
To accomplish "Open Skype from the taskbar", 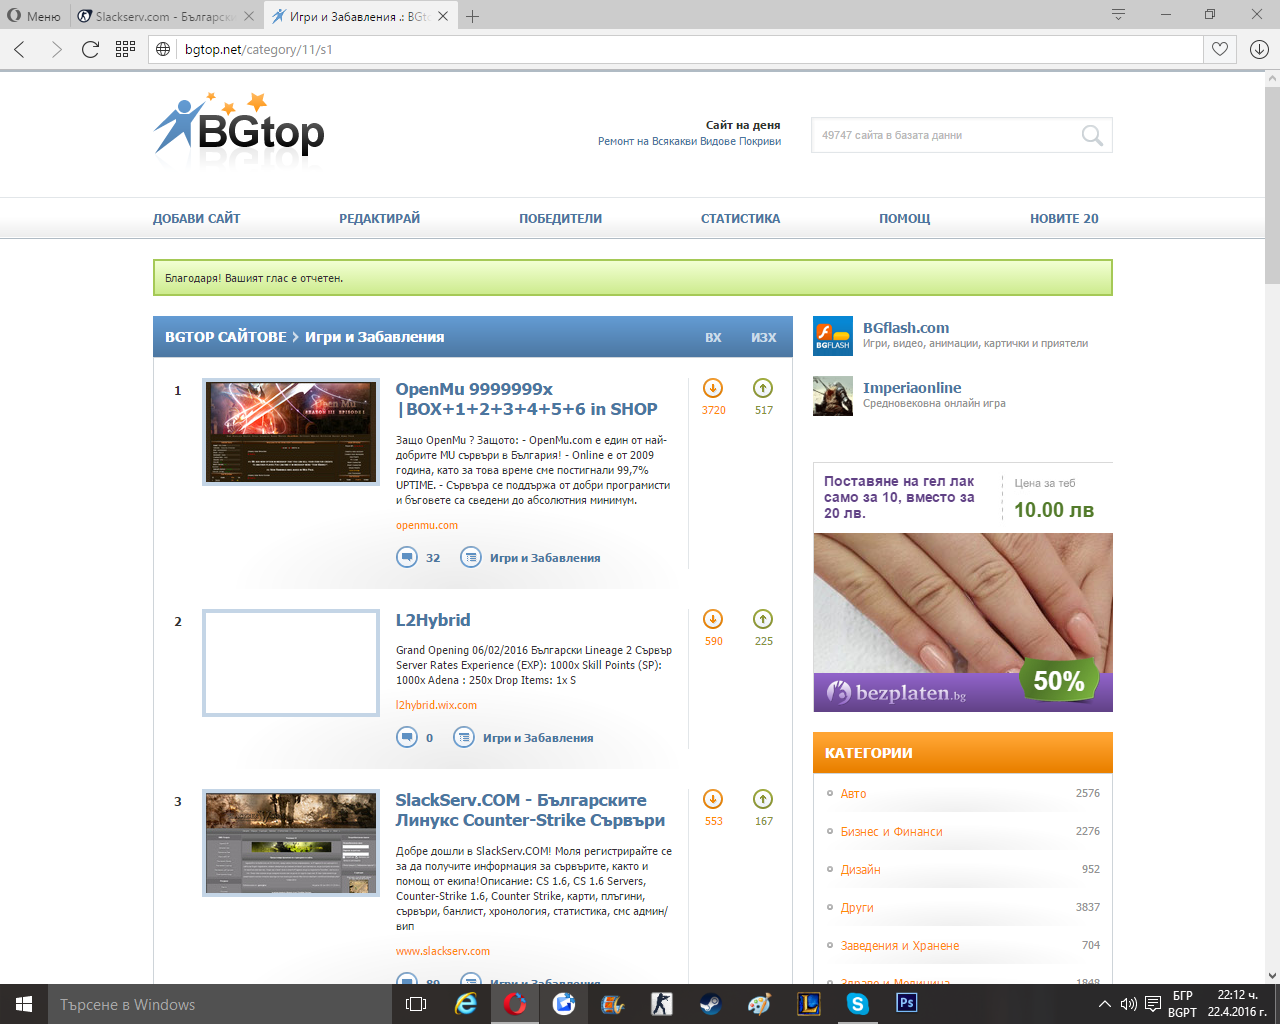I will pos(857,1004).
